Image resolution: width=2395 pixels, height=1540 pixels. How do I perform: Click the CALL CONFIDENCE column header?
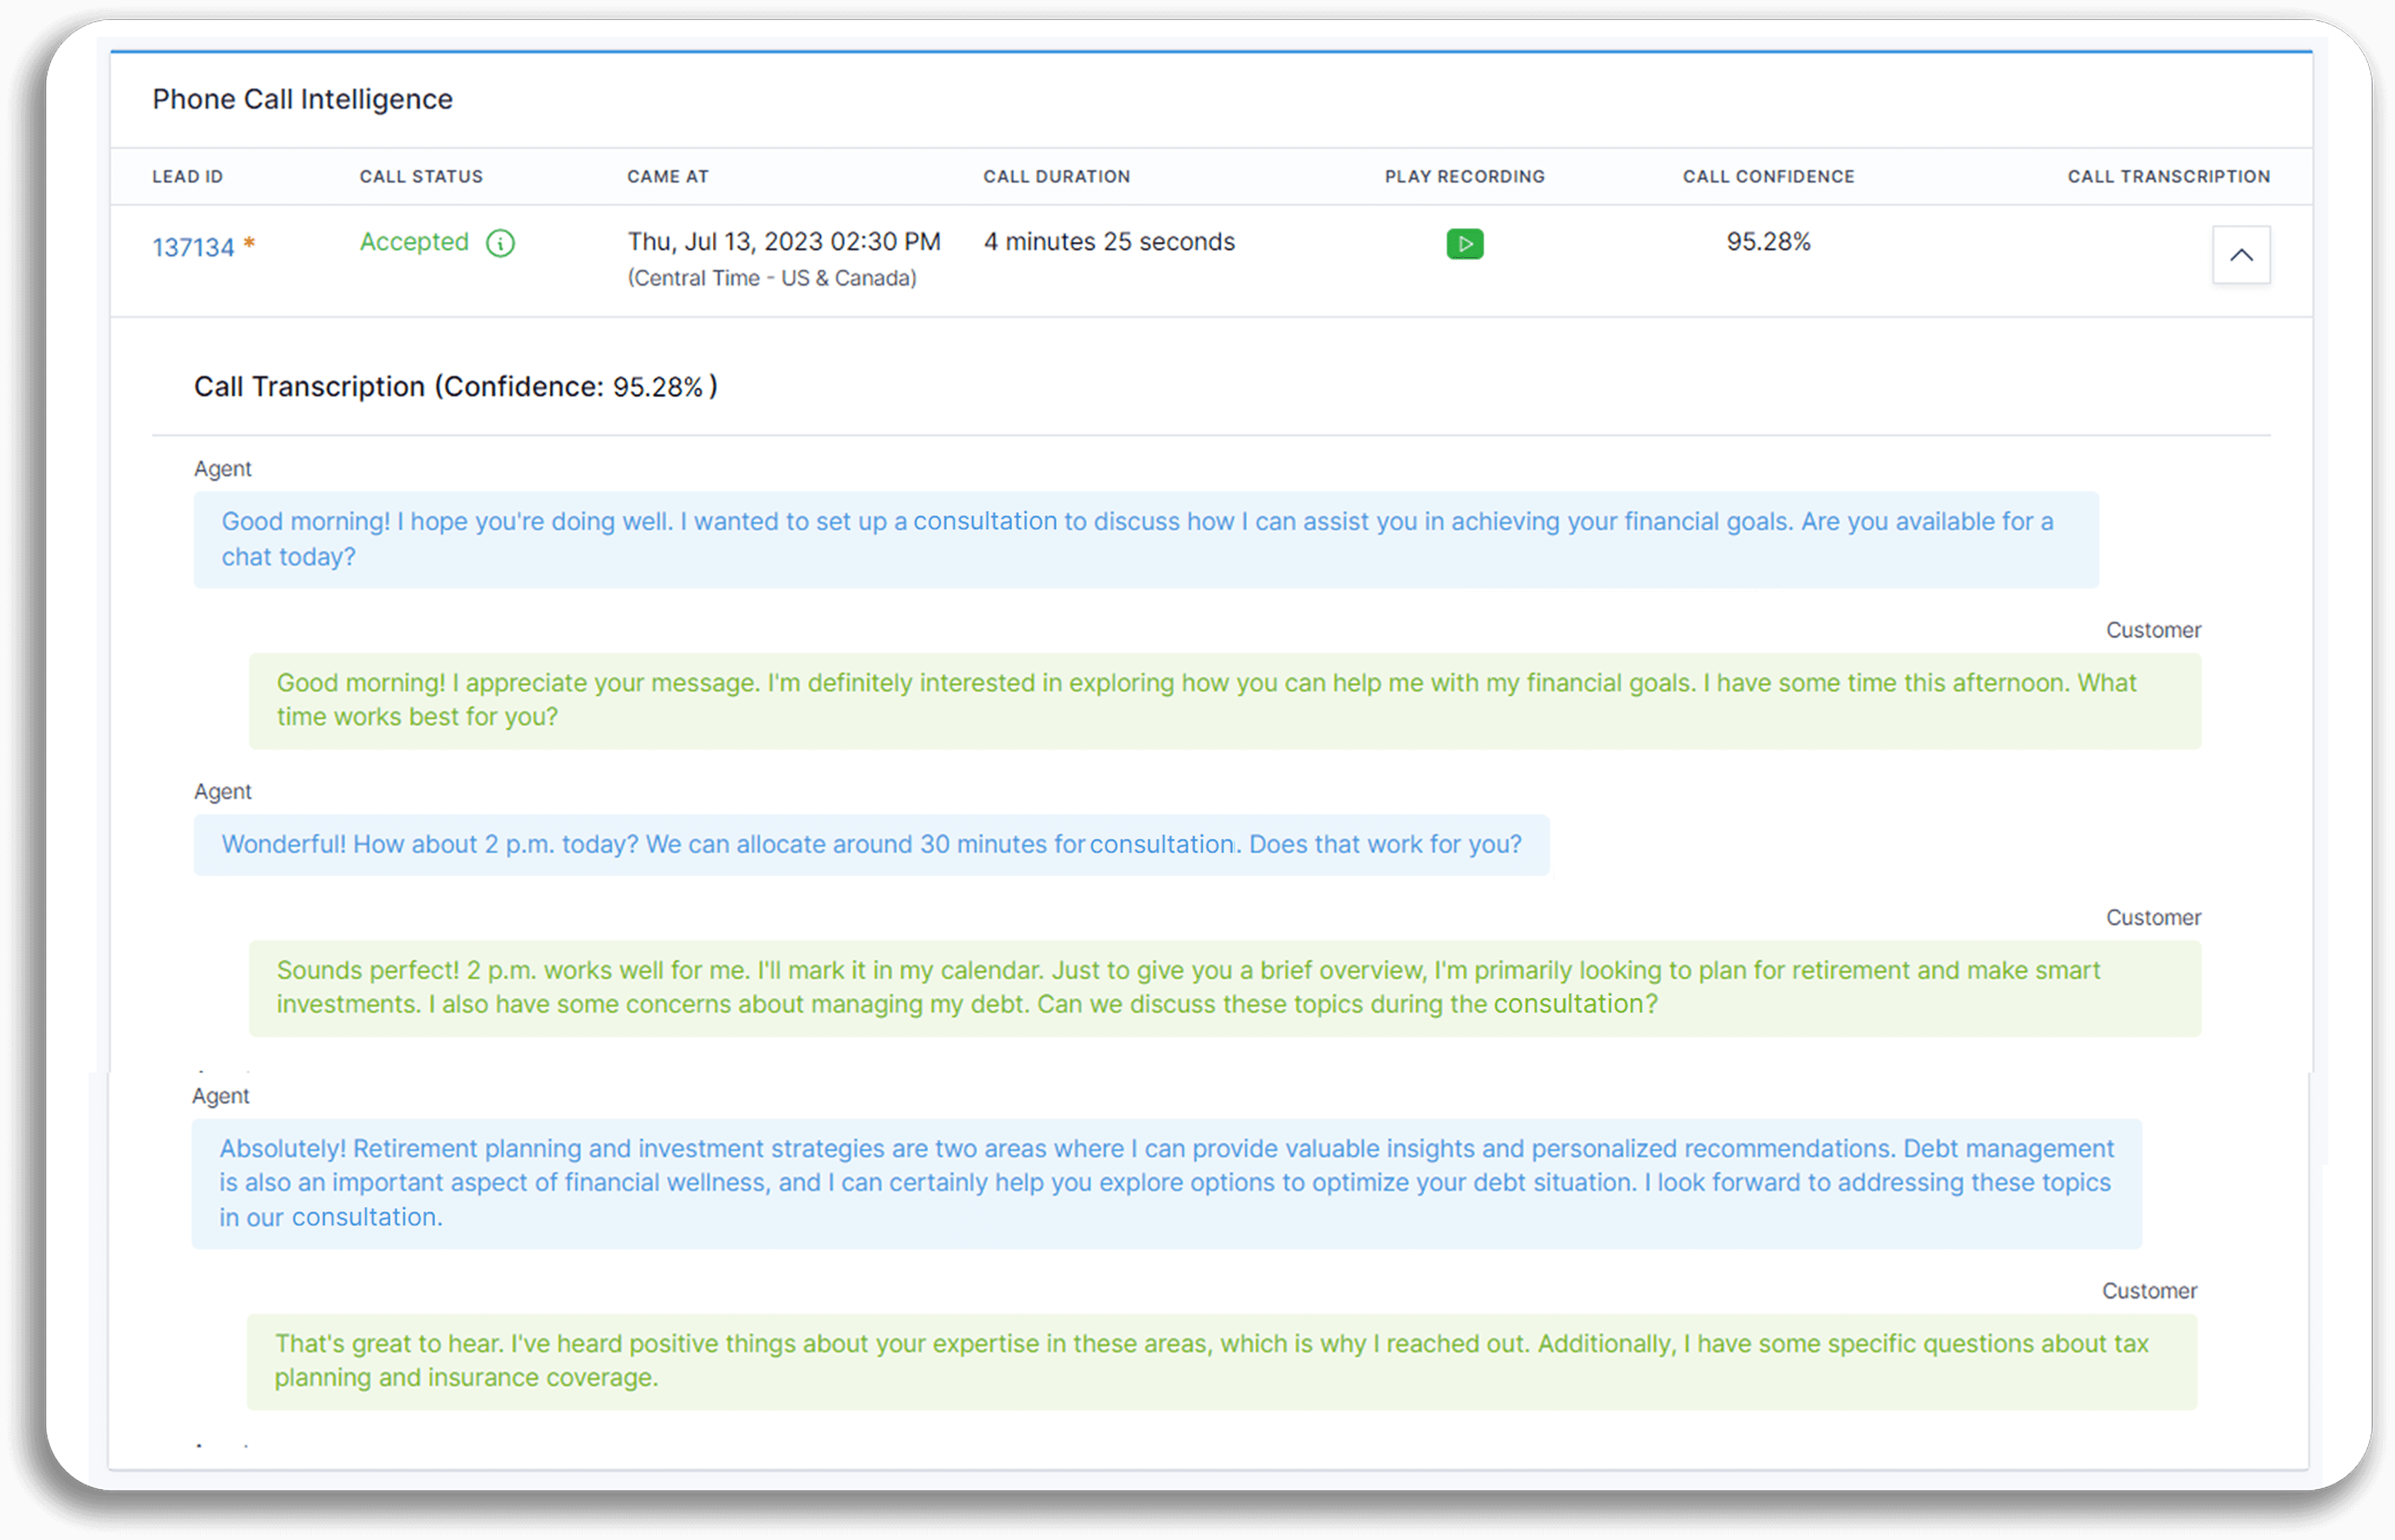[1767, 176]
